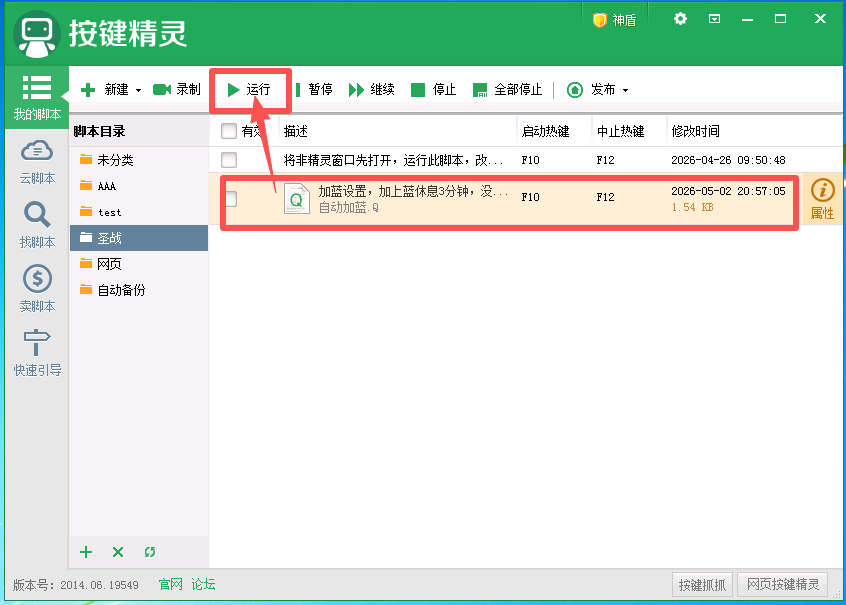Run the selected script with 运行

[x=249, y=90]
